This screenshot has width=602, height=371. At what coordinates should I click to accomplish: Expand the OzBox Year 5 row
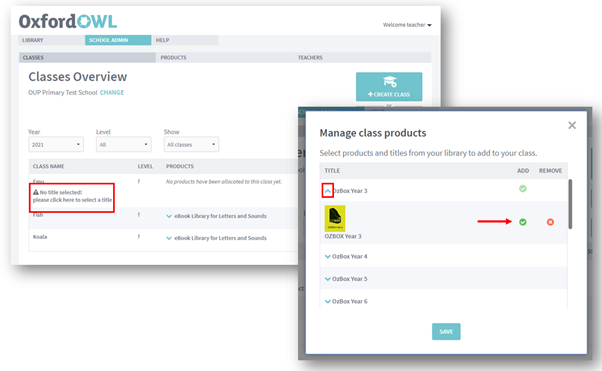pyautogui.click(x=327, y=279)
